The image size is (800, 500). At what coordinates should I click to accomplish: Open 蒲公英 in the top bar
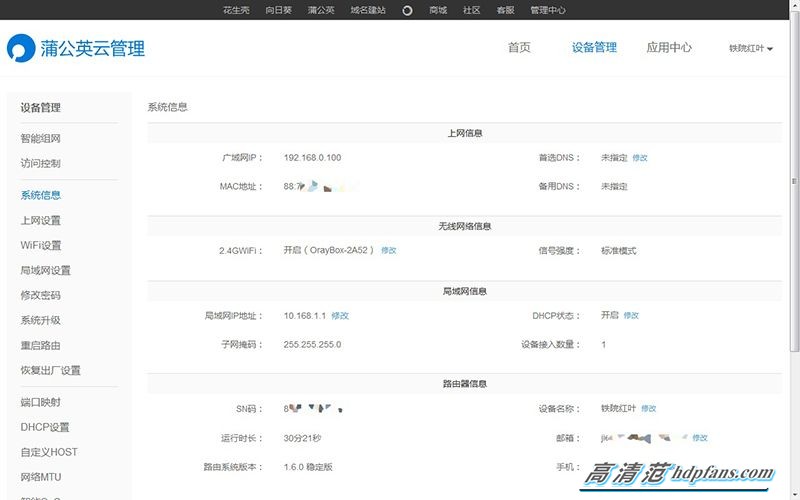click(321, 10)
